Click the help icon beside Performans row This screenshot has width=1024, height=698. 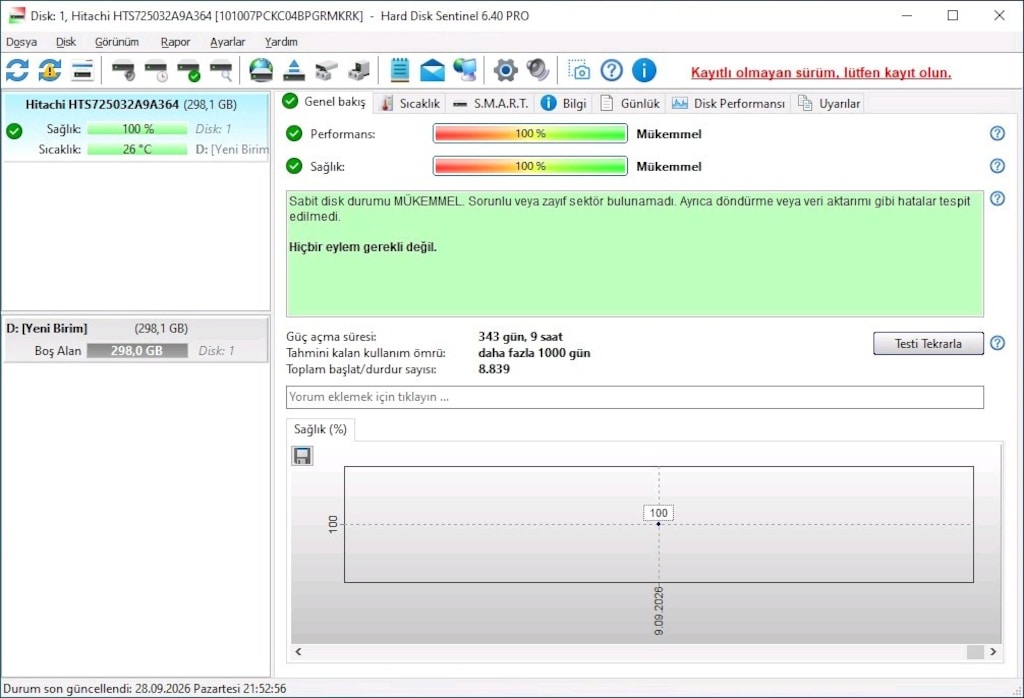pos(997,133)
